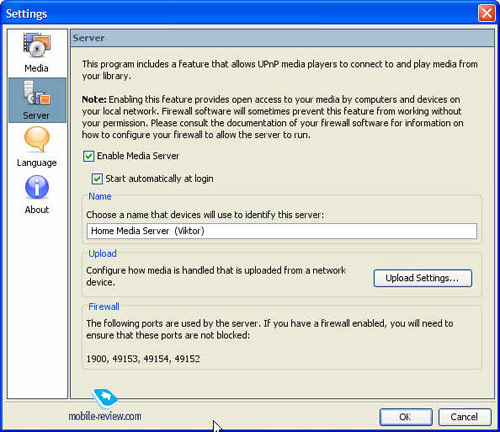
Task: Select the Server icon in the sidebar
Action: click(37, 93)
